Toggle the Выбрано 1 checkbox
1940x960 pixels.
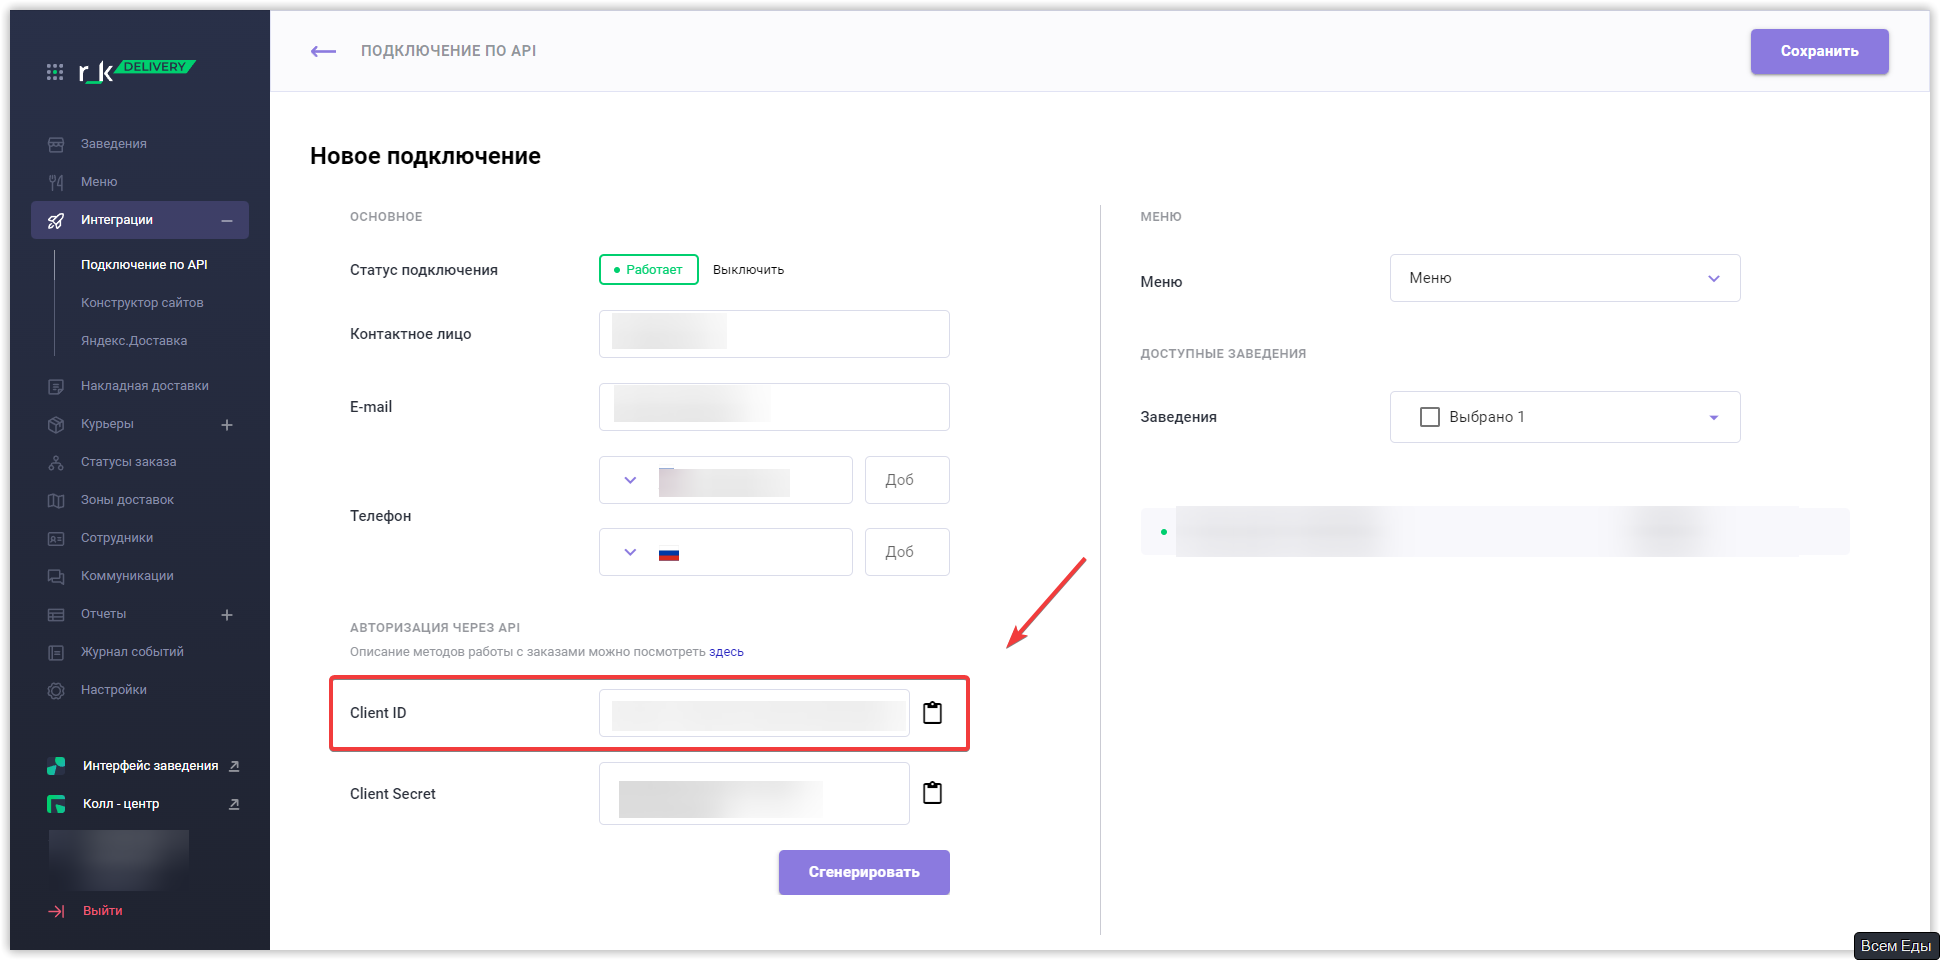point(1430,417)
